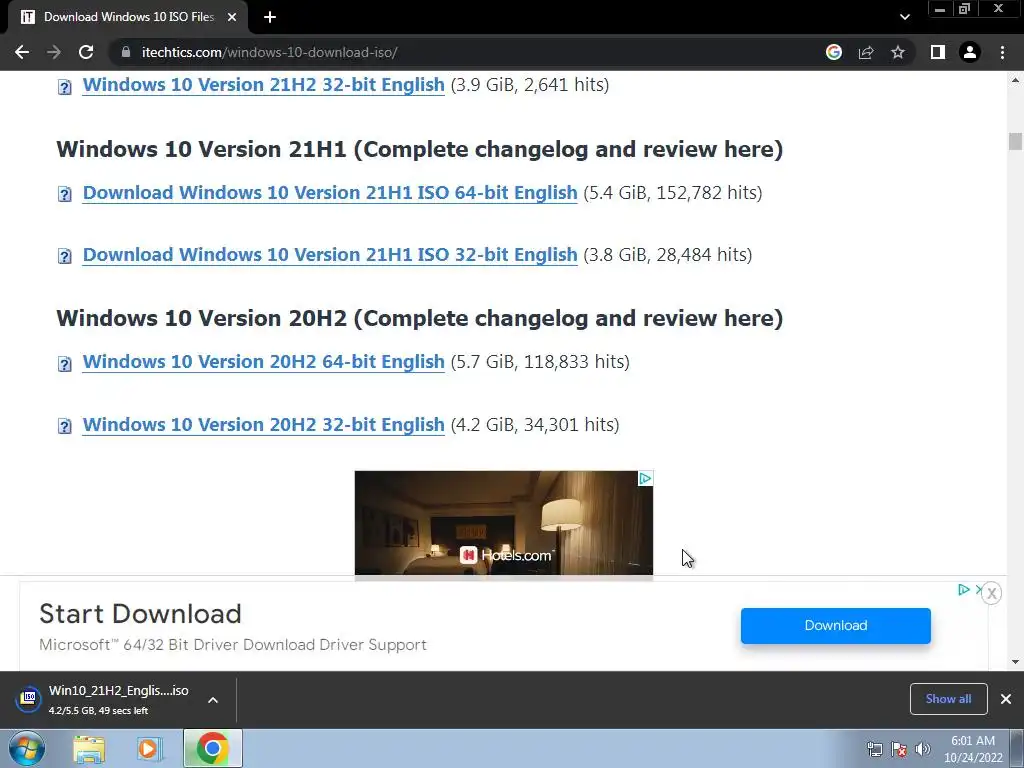This screenshot has width=1024, height=768.
Task: Open Windows Explorer from taskbar
Action: pyautogui.click(x=89, y=749)
